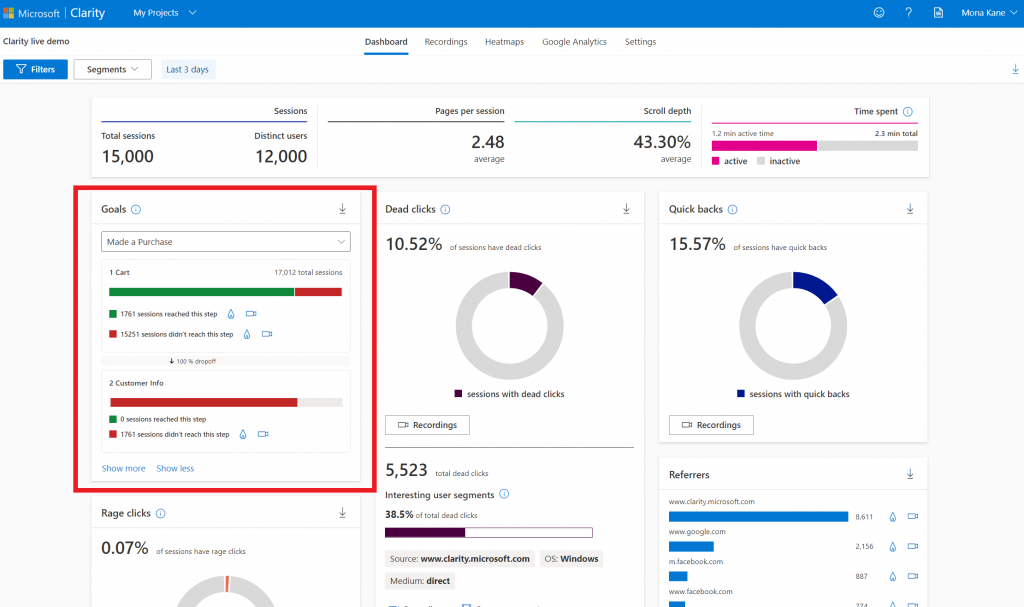
Task: Download the Goals card data
Action: pos(342,209)
